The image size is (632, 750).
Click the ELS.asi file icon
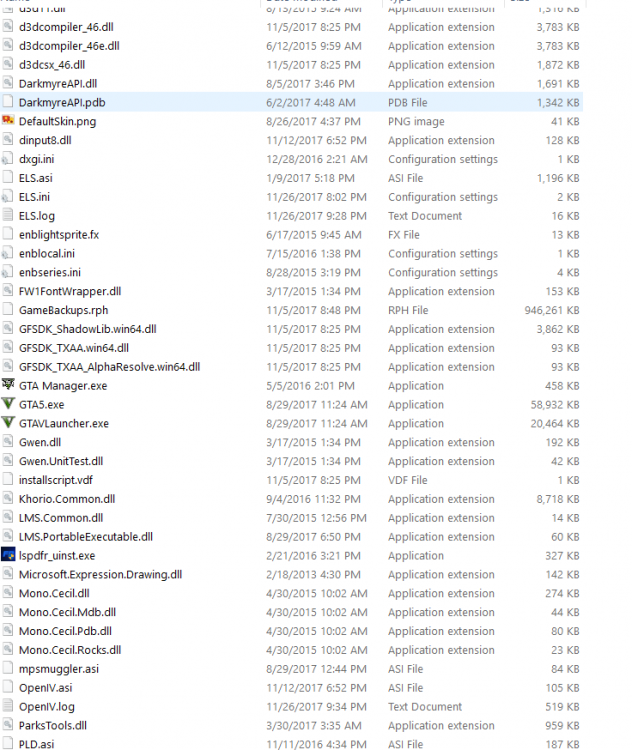pyautogui.click(x=8, y=177)
